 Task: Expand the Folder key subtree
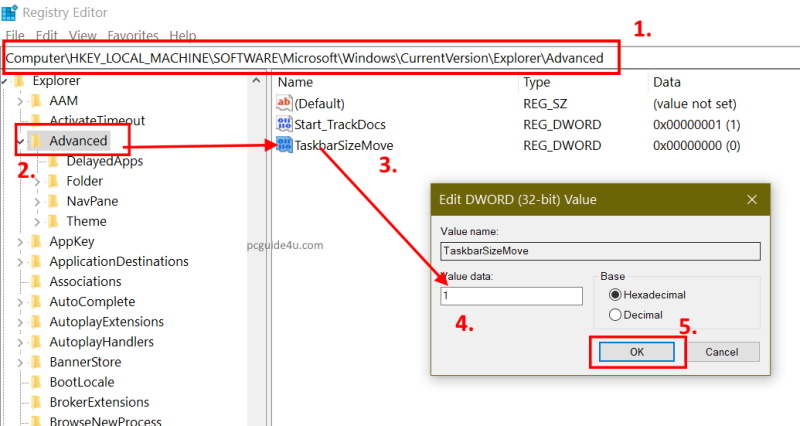click(x=38, y=181)
